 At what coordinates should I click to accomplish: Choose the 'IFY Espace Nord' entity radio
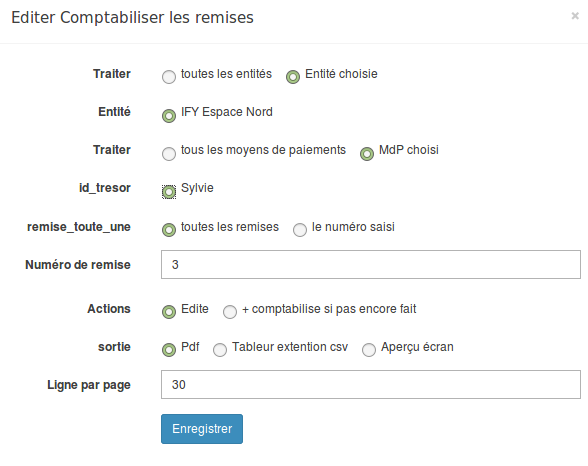point(169,116)
